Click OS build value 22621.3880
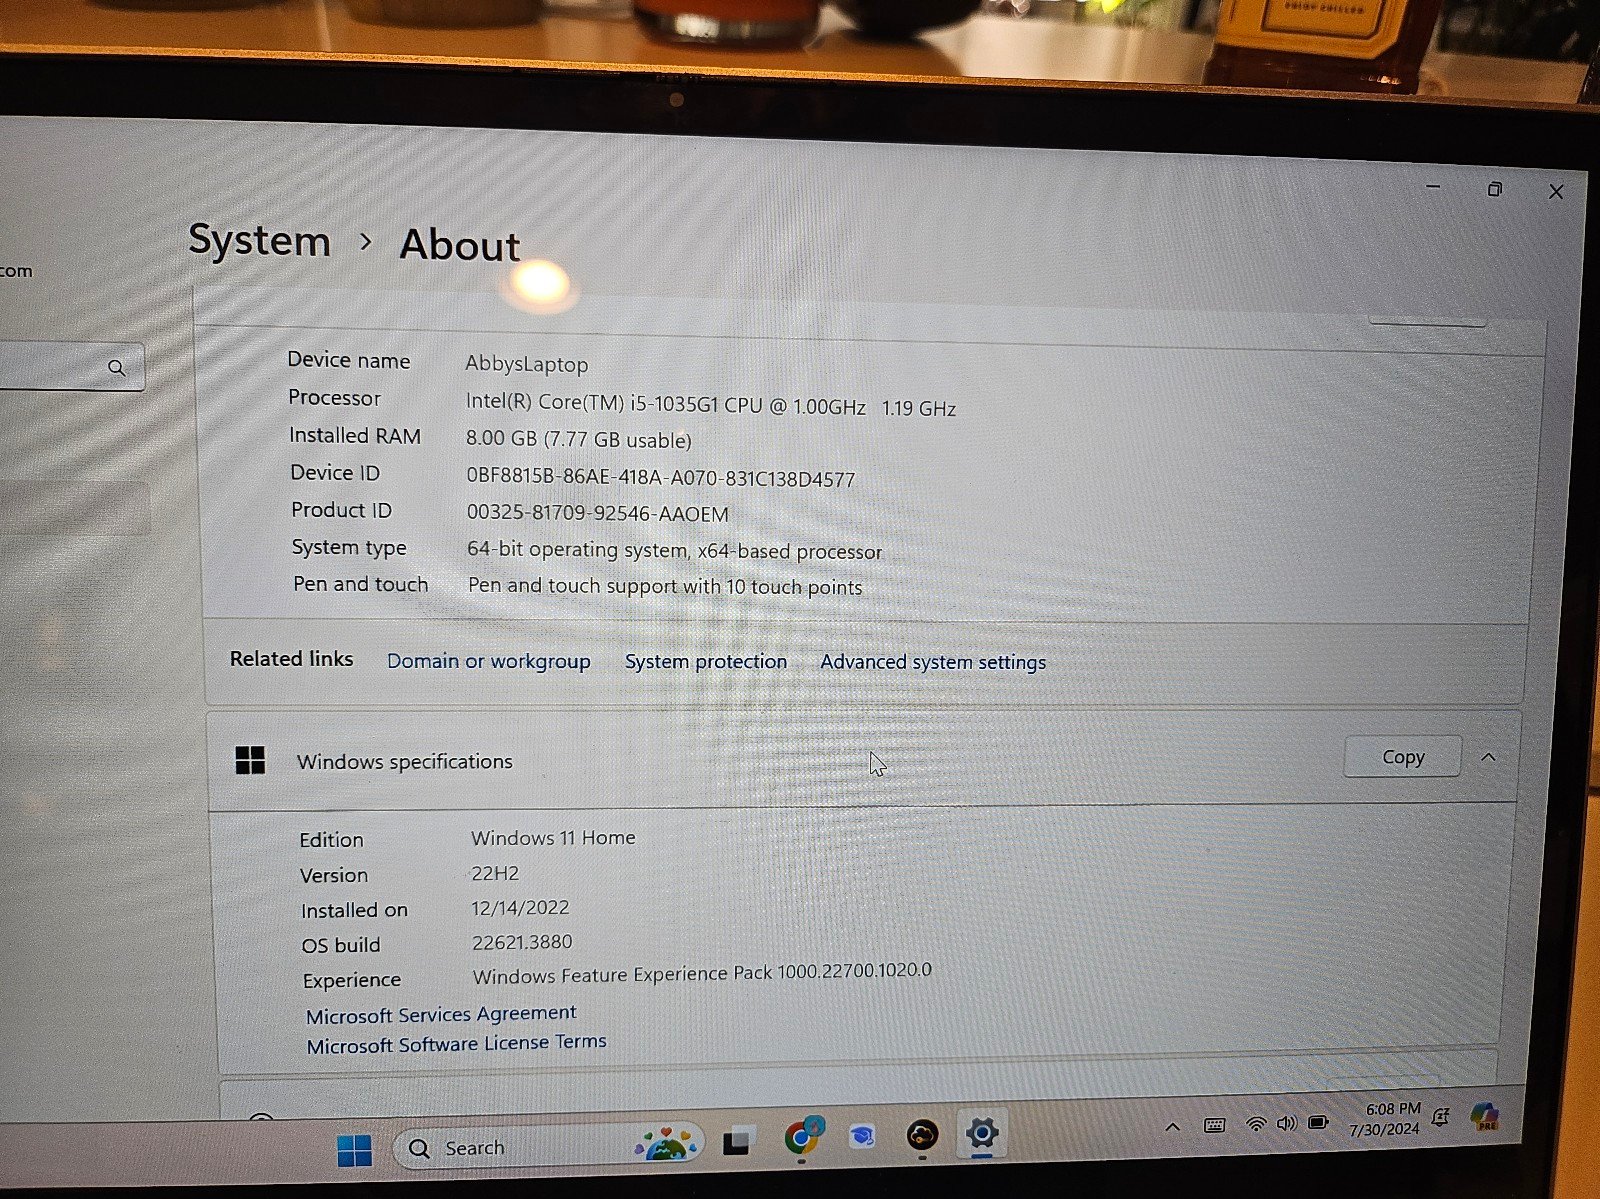 (522, 942)
